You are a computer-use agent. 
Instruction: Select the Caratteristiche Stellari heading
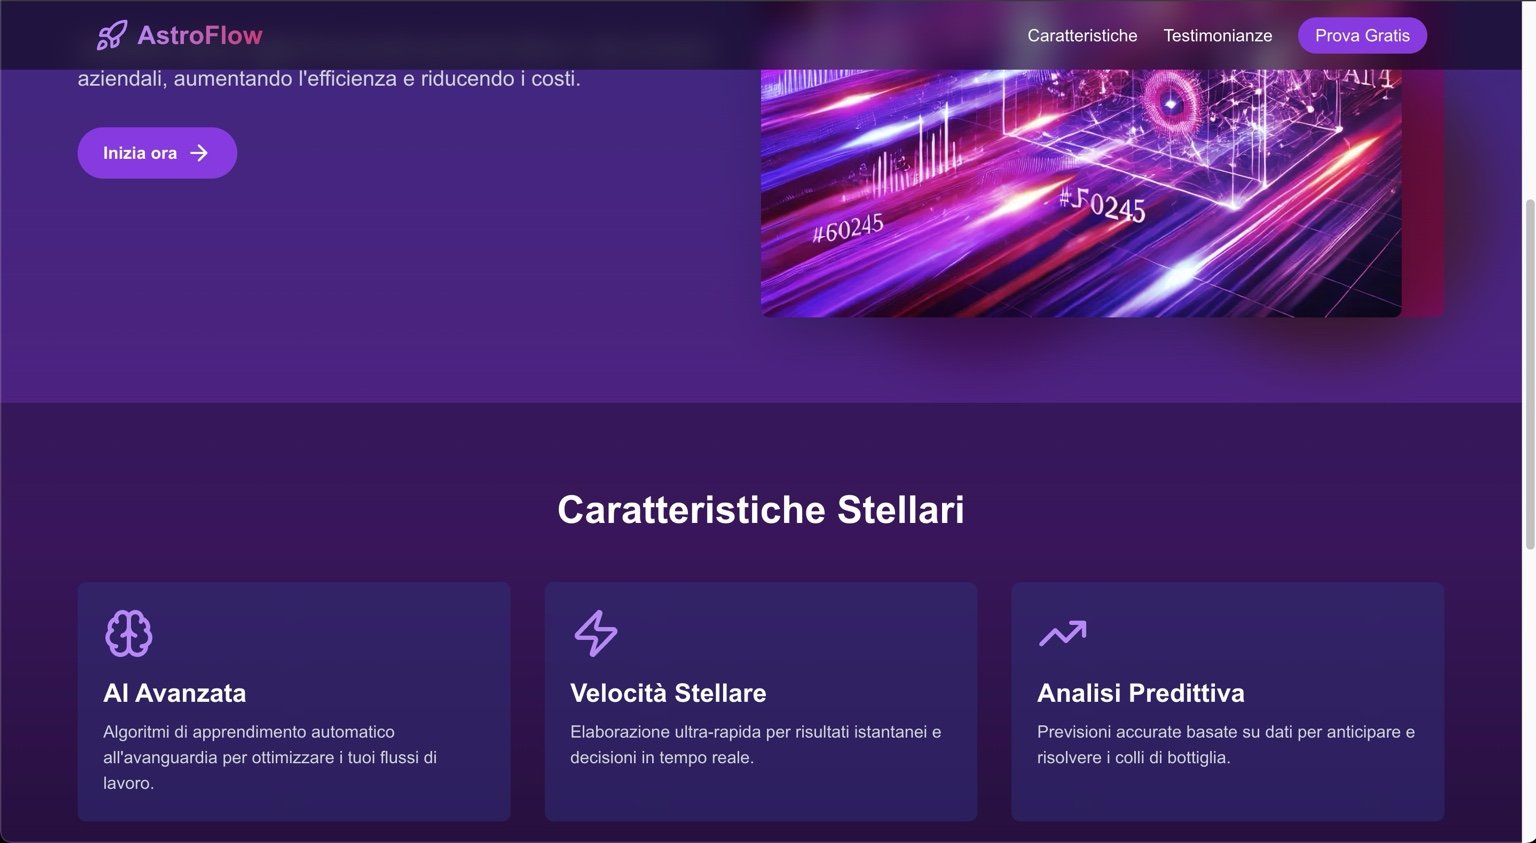click(760, 509)
